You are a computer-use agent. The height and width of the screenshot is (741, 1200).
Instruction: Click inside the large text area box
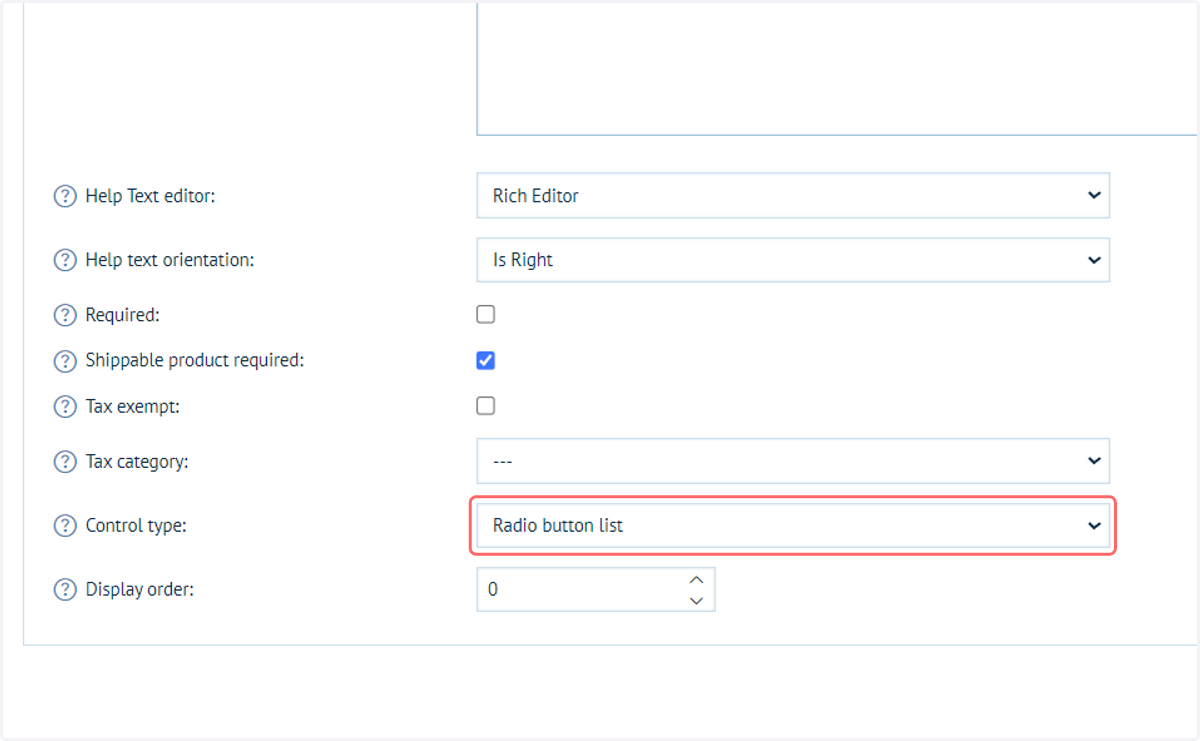coord(837,67)
